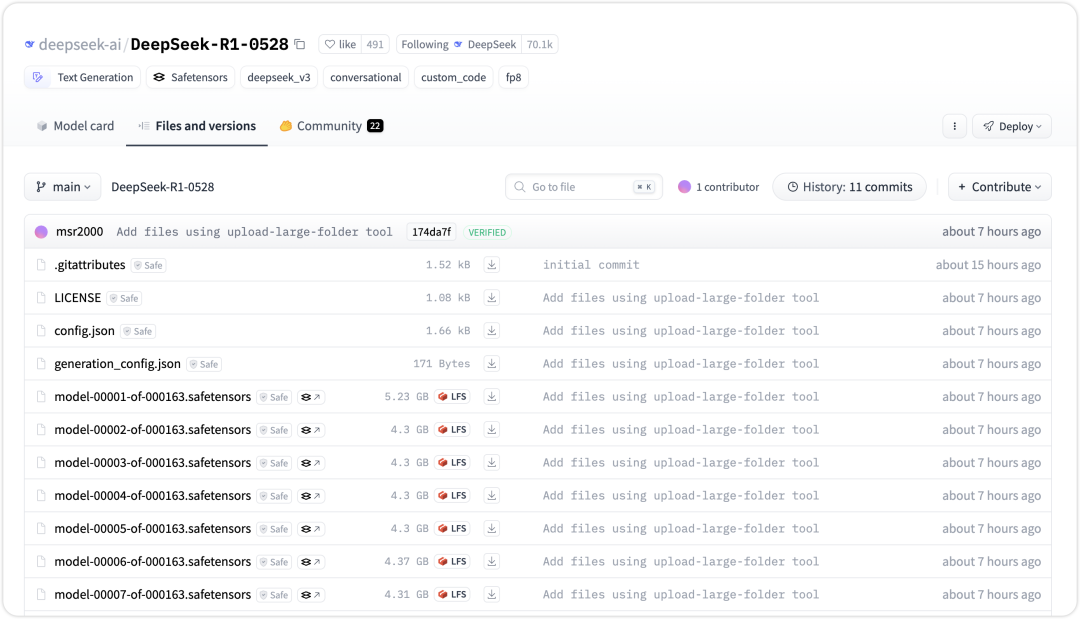Screen dimensions: 1080x619
Task: Download the config.json file
Action: (x=492, y=331)
